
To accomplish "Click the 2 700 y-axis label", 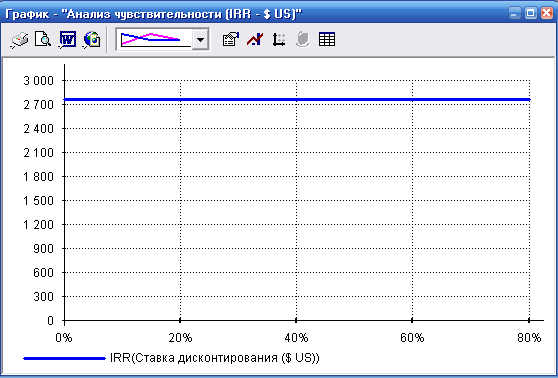I will [38, 105].
